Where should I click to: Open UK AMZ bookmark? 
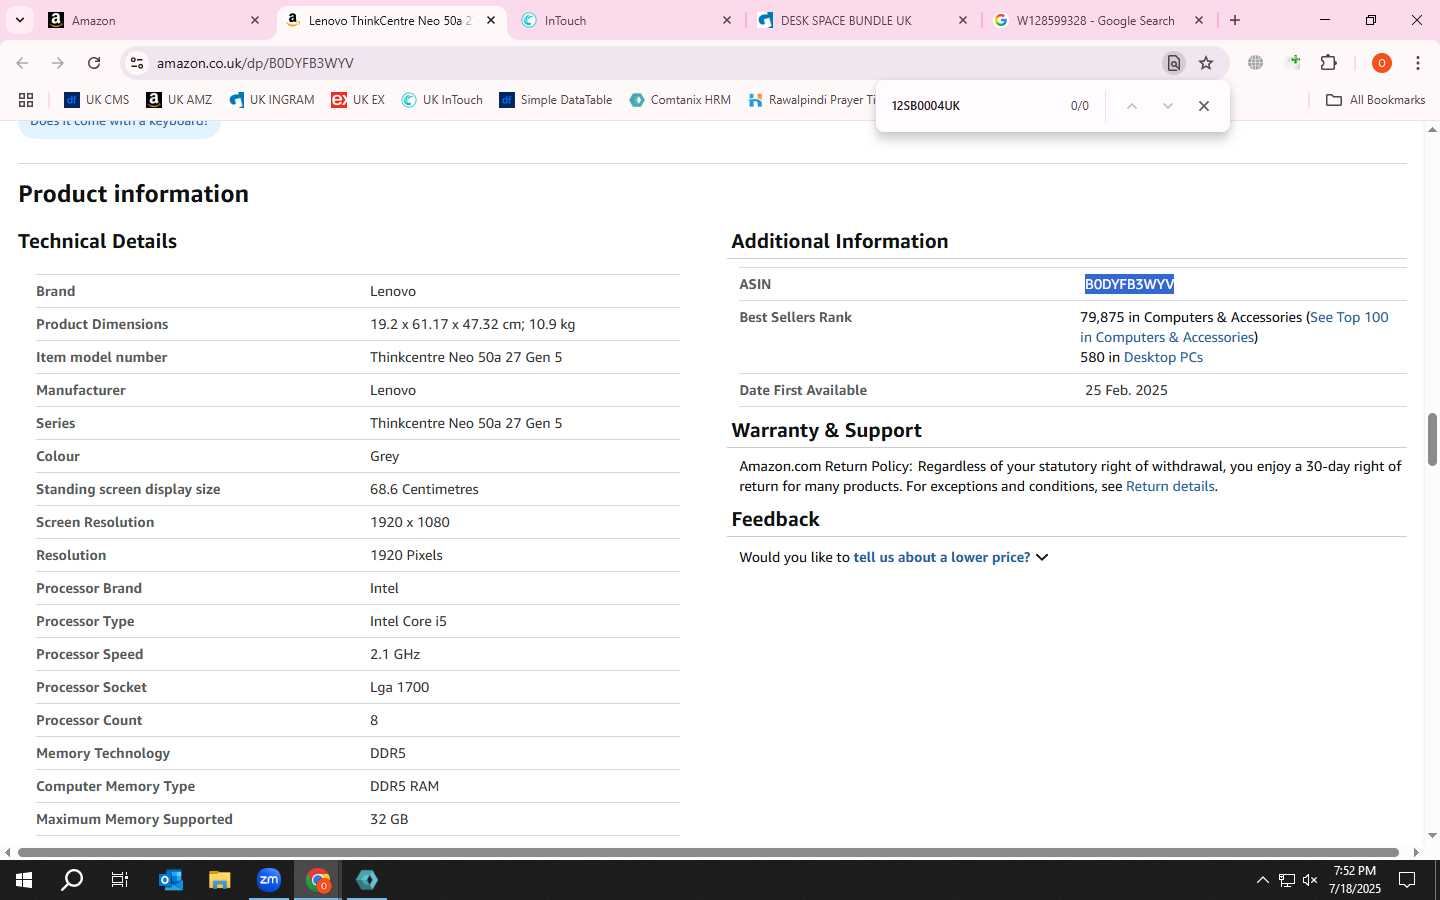(x=179, y=100)
